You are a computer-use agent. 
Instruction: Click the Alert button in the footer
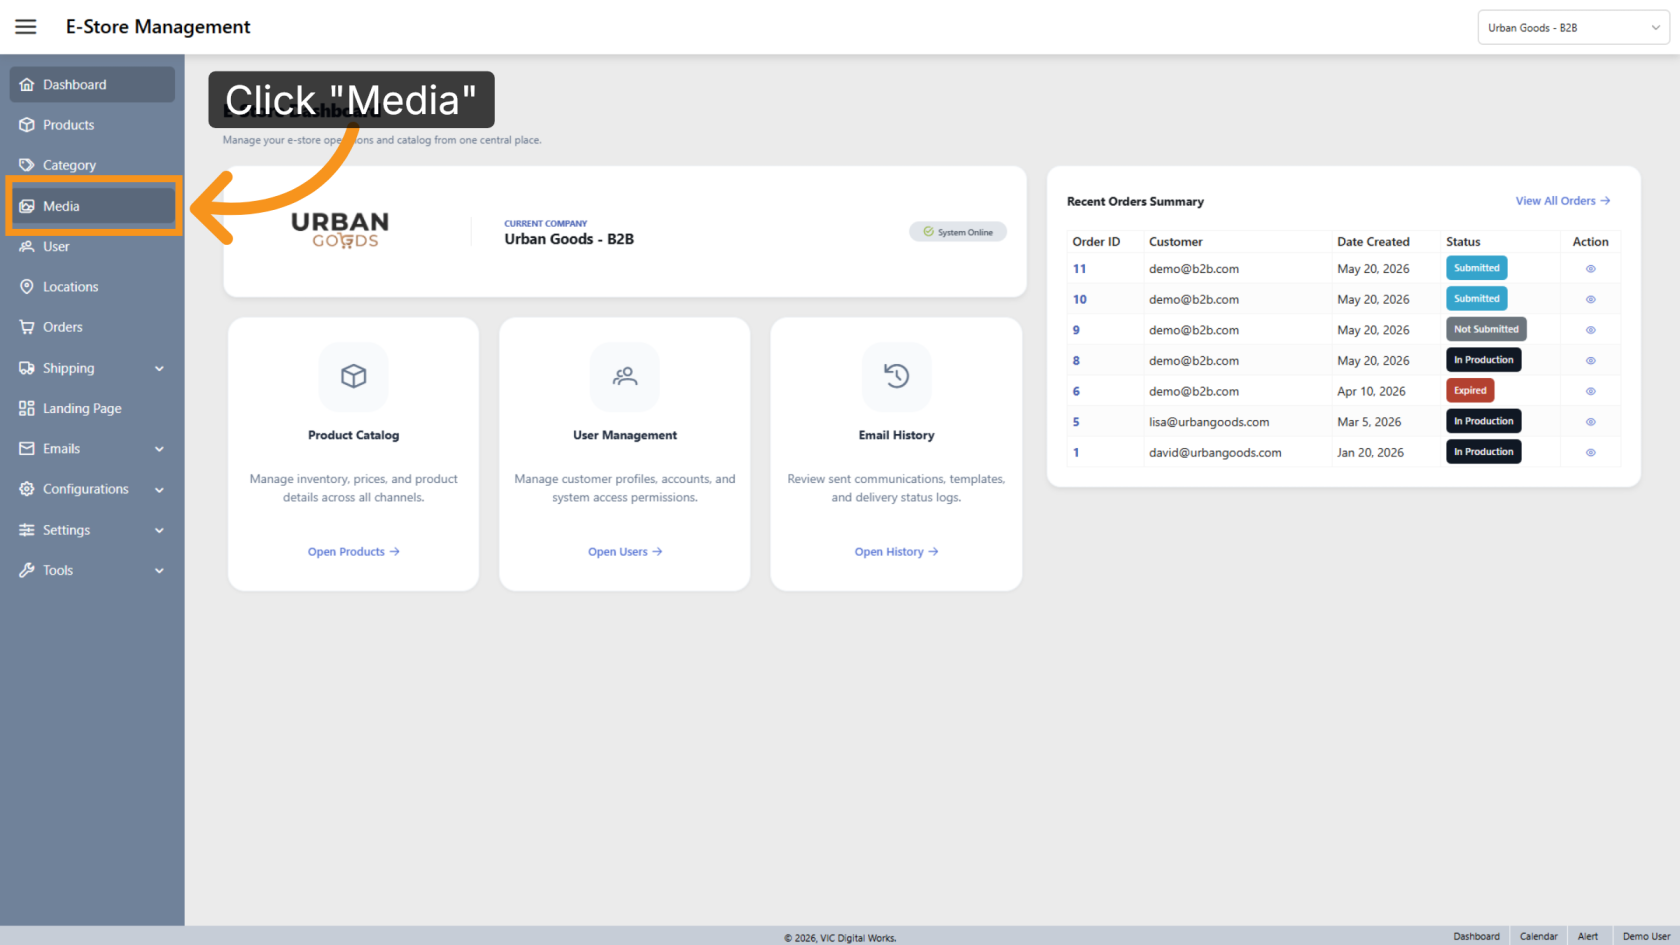tap(1588, 936)
